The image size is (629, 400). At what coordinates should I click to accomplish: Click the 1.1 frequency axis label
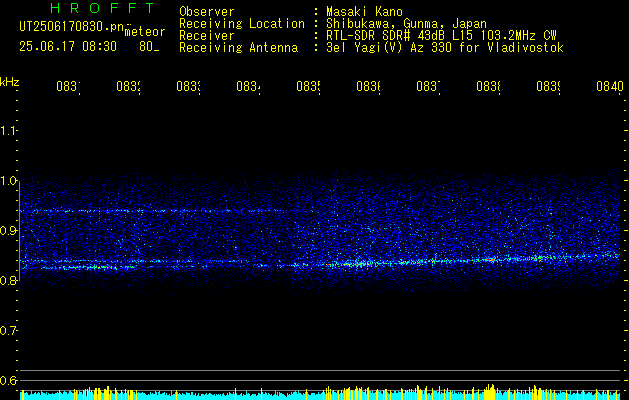[8, 130]
